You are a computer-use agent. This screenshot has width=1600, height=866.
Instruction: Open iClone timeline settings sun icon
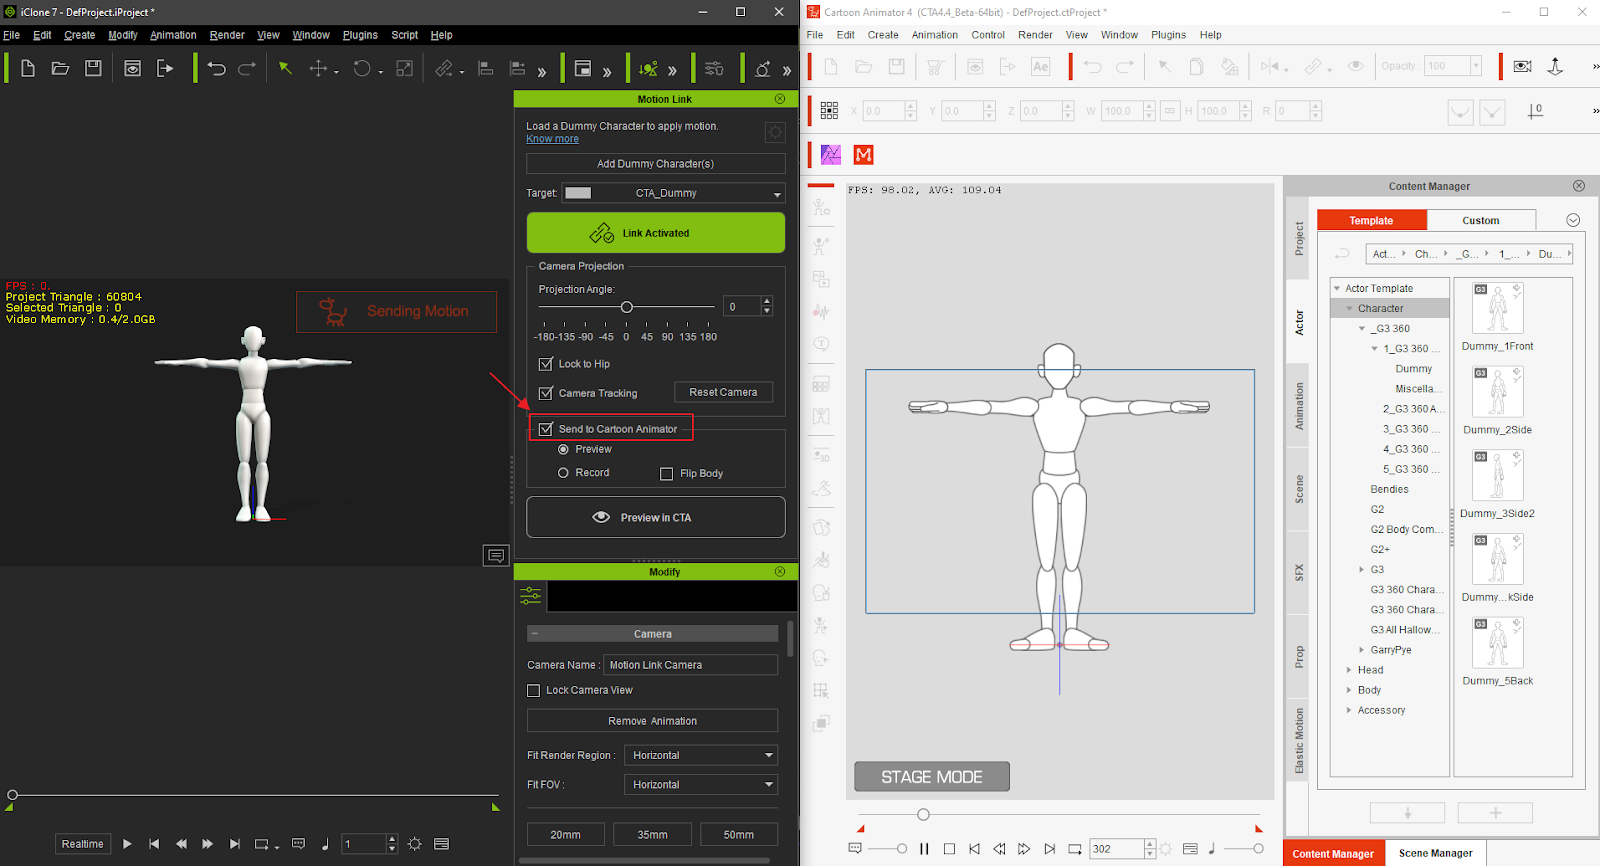point(415,844)
